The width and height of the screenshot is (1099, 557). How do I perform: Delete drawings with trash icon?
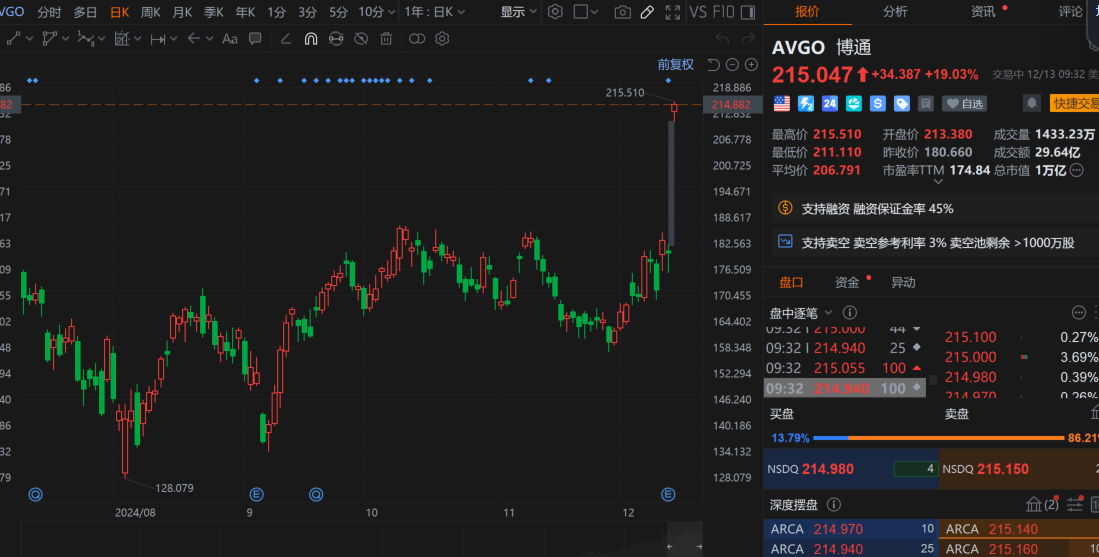click(x=386, y=39)
